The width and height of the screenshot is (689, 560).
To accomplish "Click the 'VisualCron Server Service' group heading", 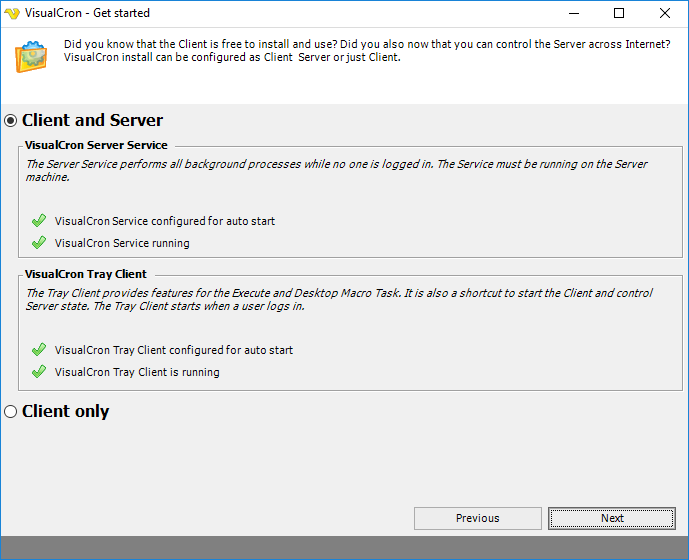I will (96, 145).
